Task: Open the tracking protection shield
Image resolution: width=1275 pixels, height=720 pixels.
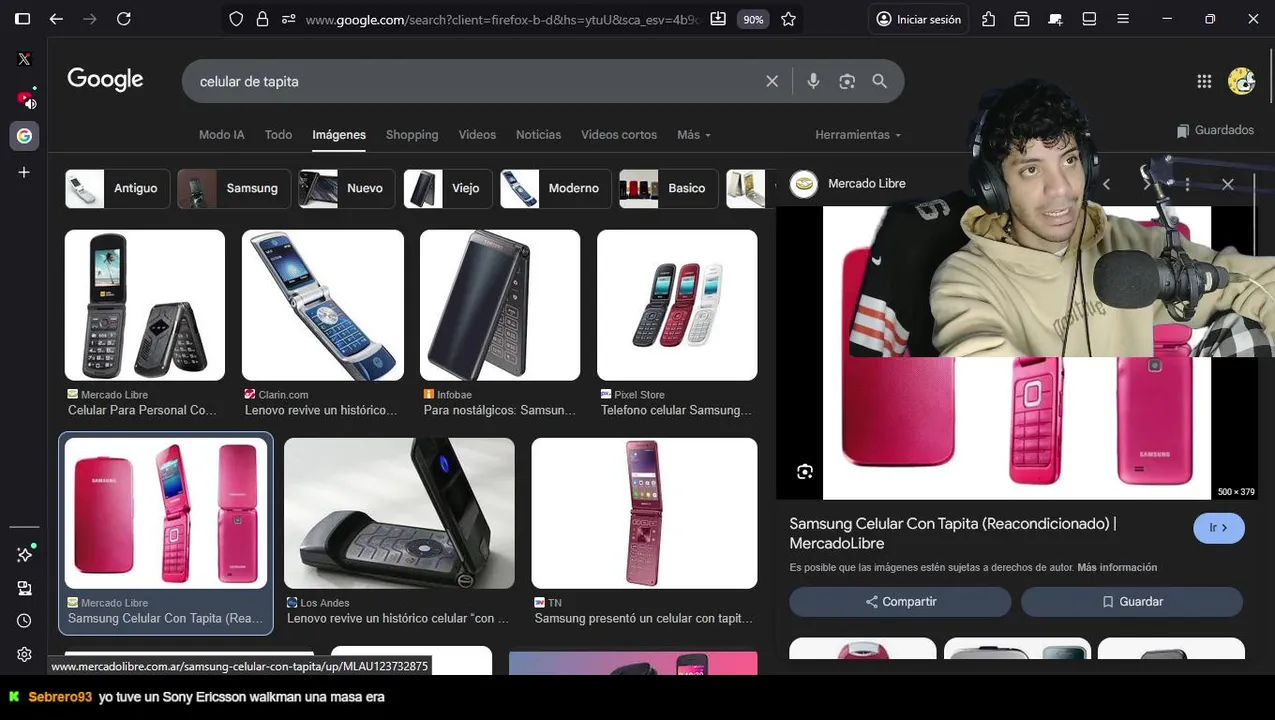Action: (x=236, y=19)
